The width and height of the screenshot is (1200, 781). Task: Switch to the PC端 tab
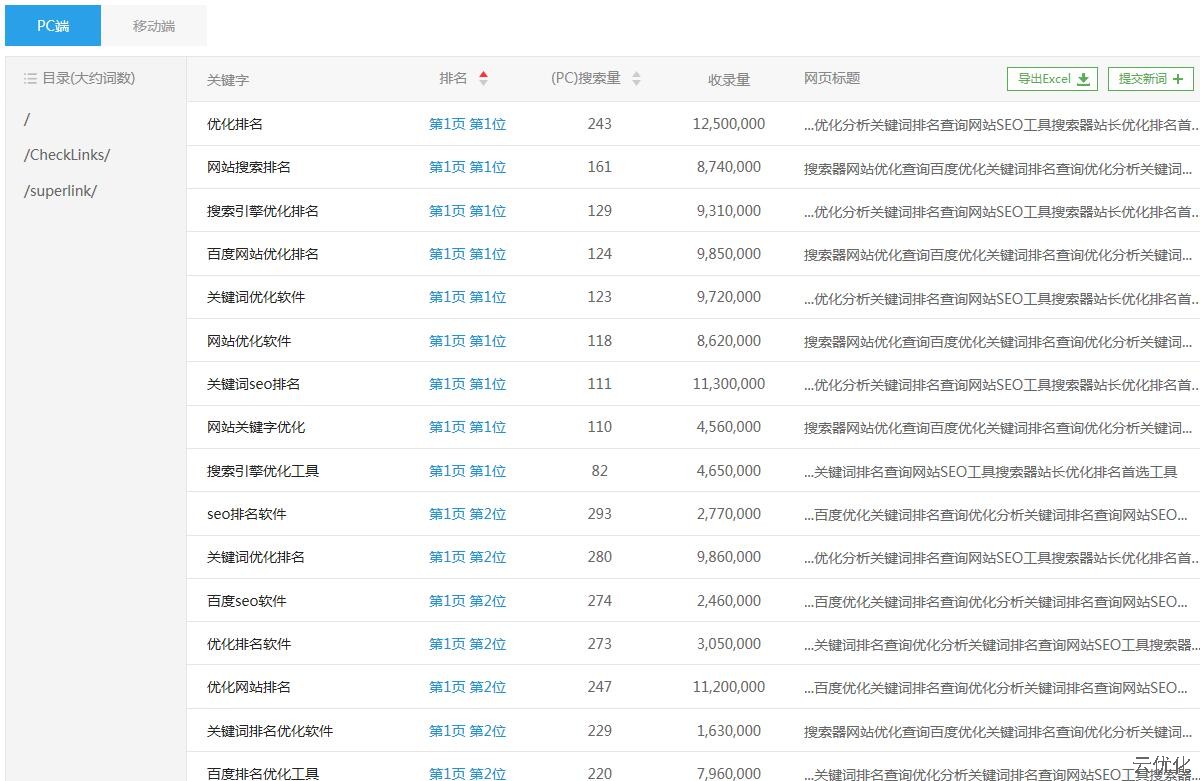point(53,26)
